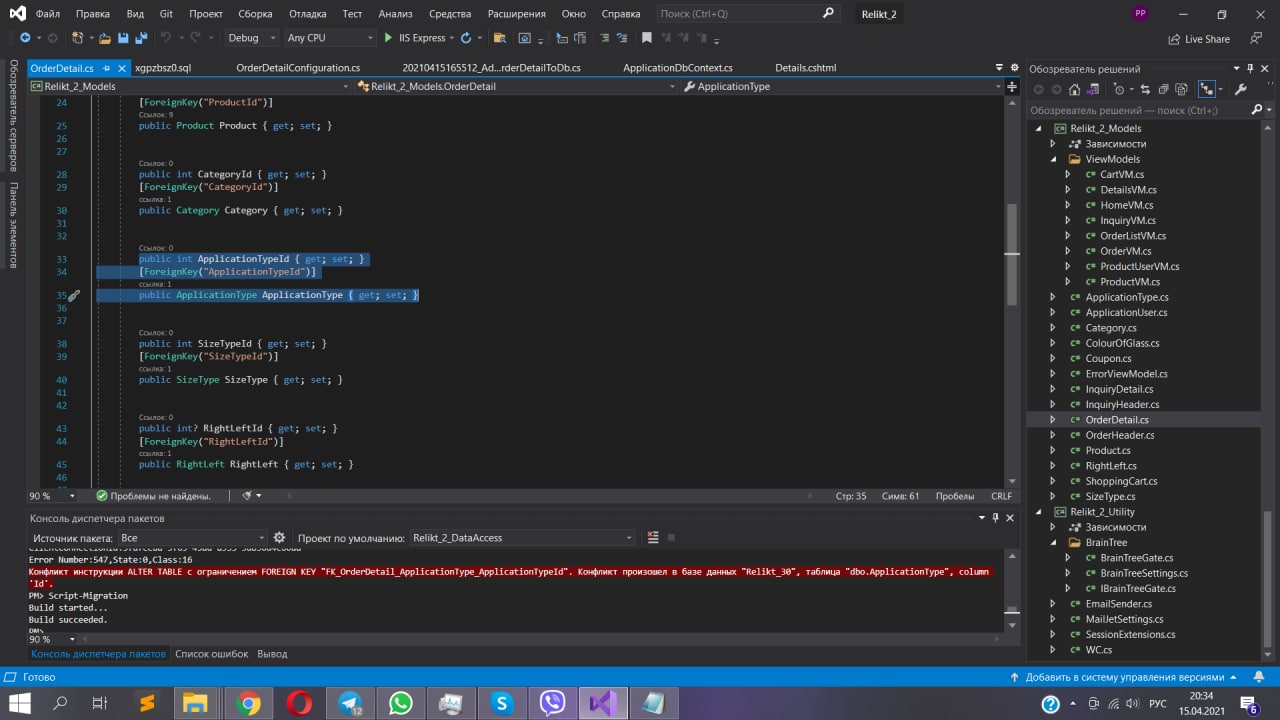This screenshot has width=1280, height=720.
Task: Collapse all nodes in Solution Explorer
Action: coord(1163,89)
